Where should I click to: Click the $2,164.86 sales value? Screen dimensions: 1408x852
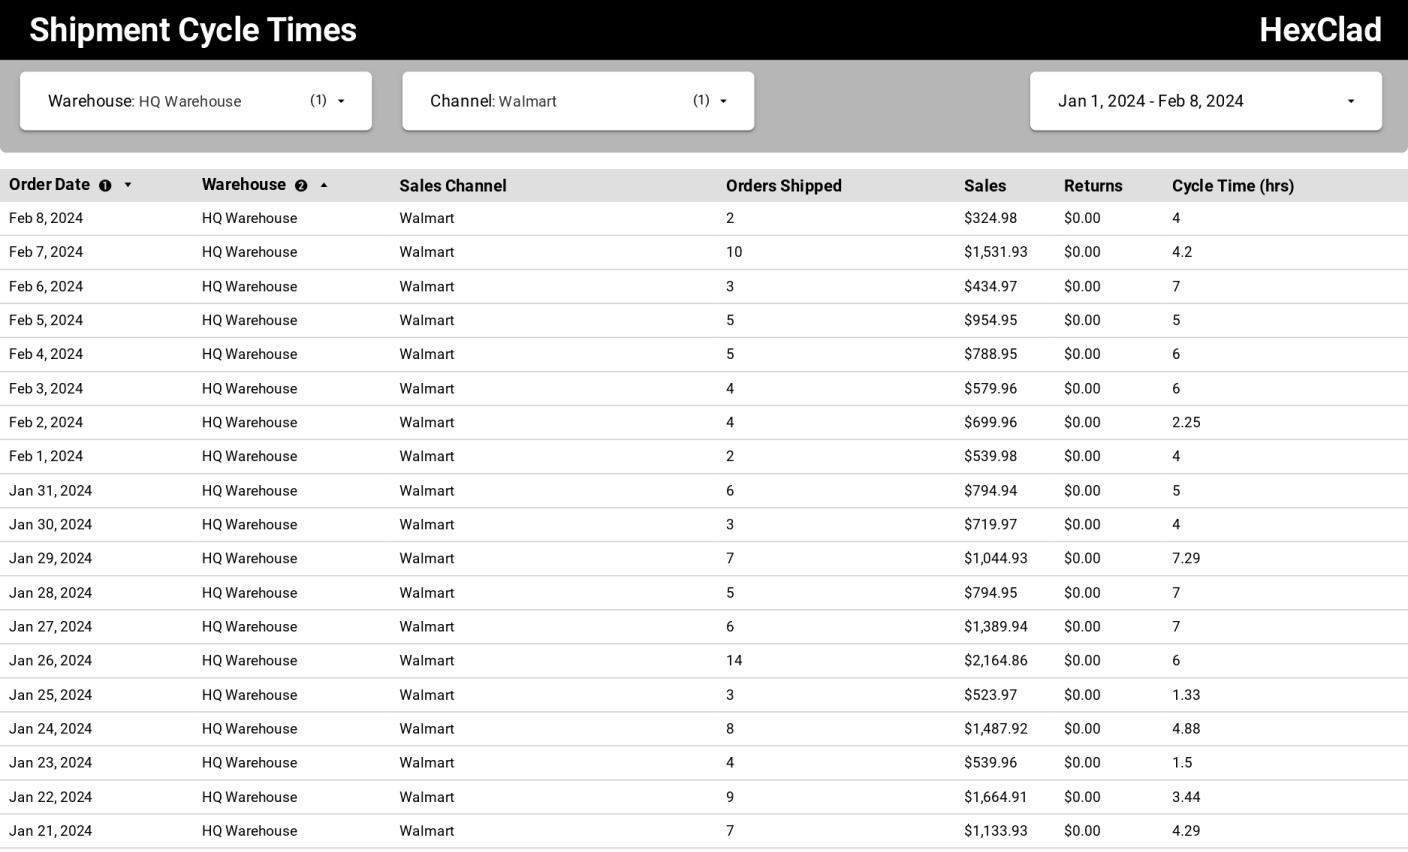coord(995,661)
